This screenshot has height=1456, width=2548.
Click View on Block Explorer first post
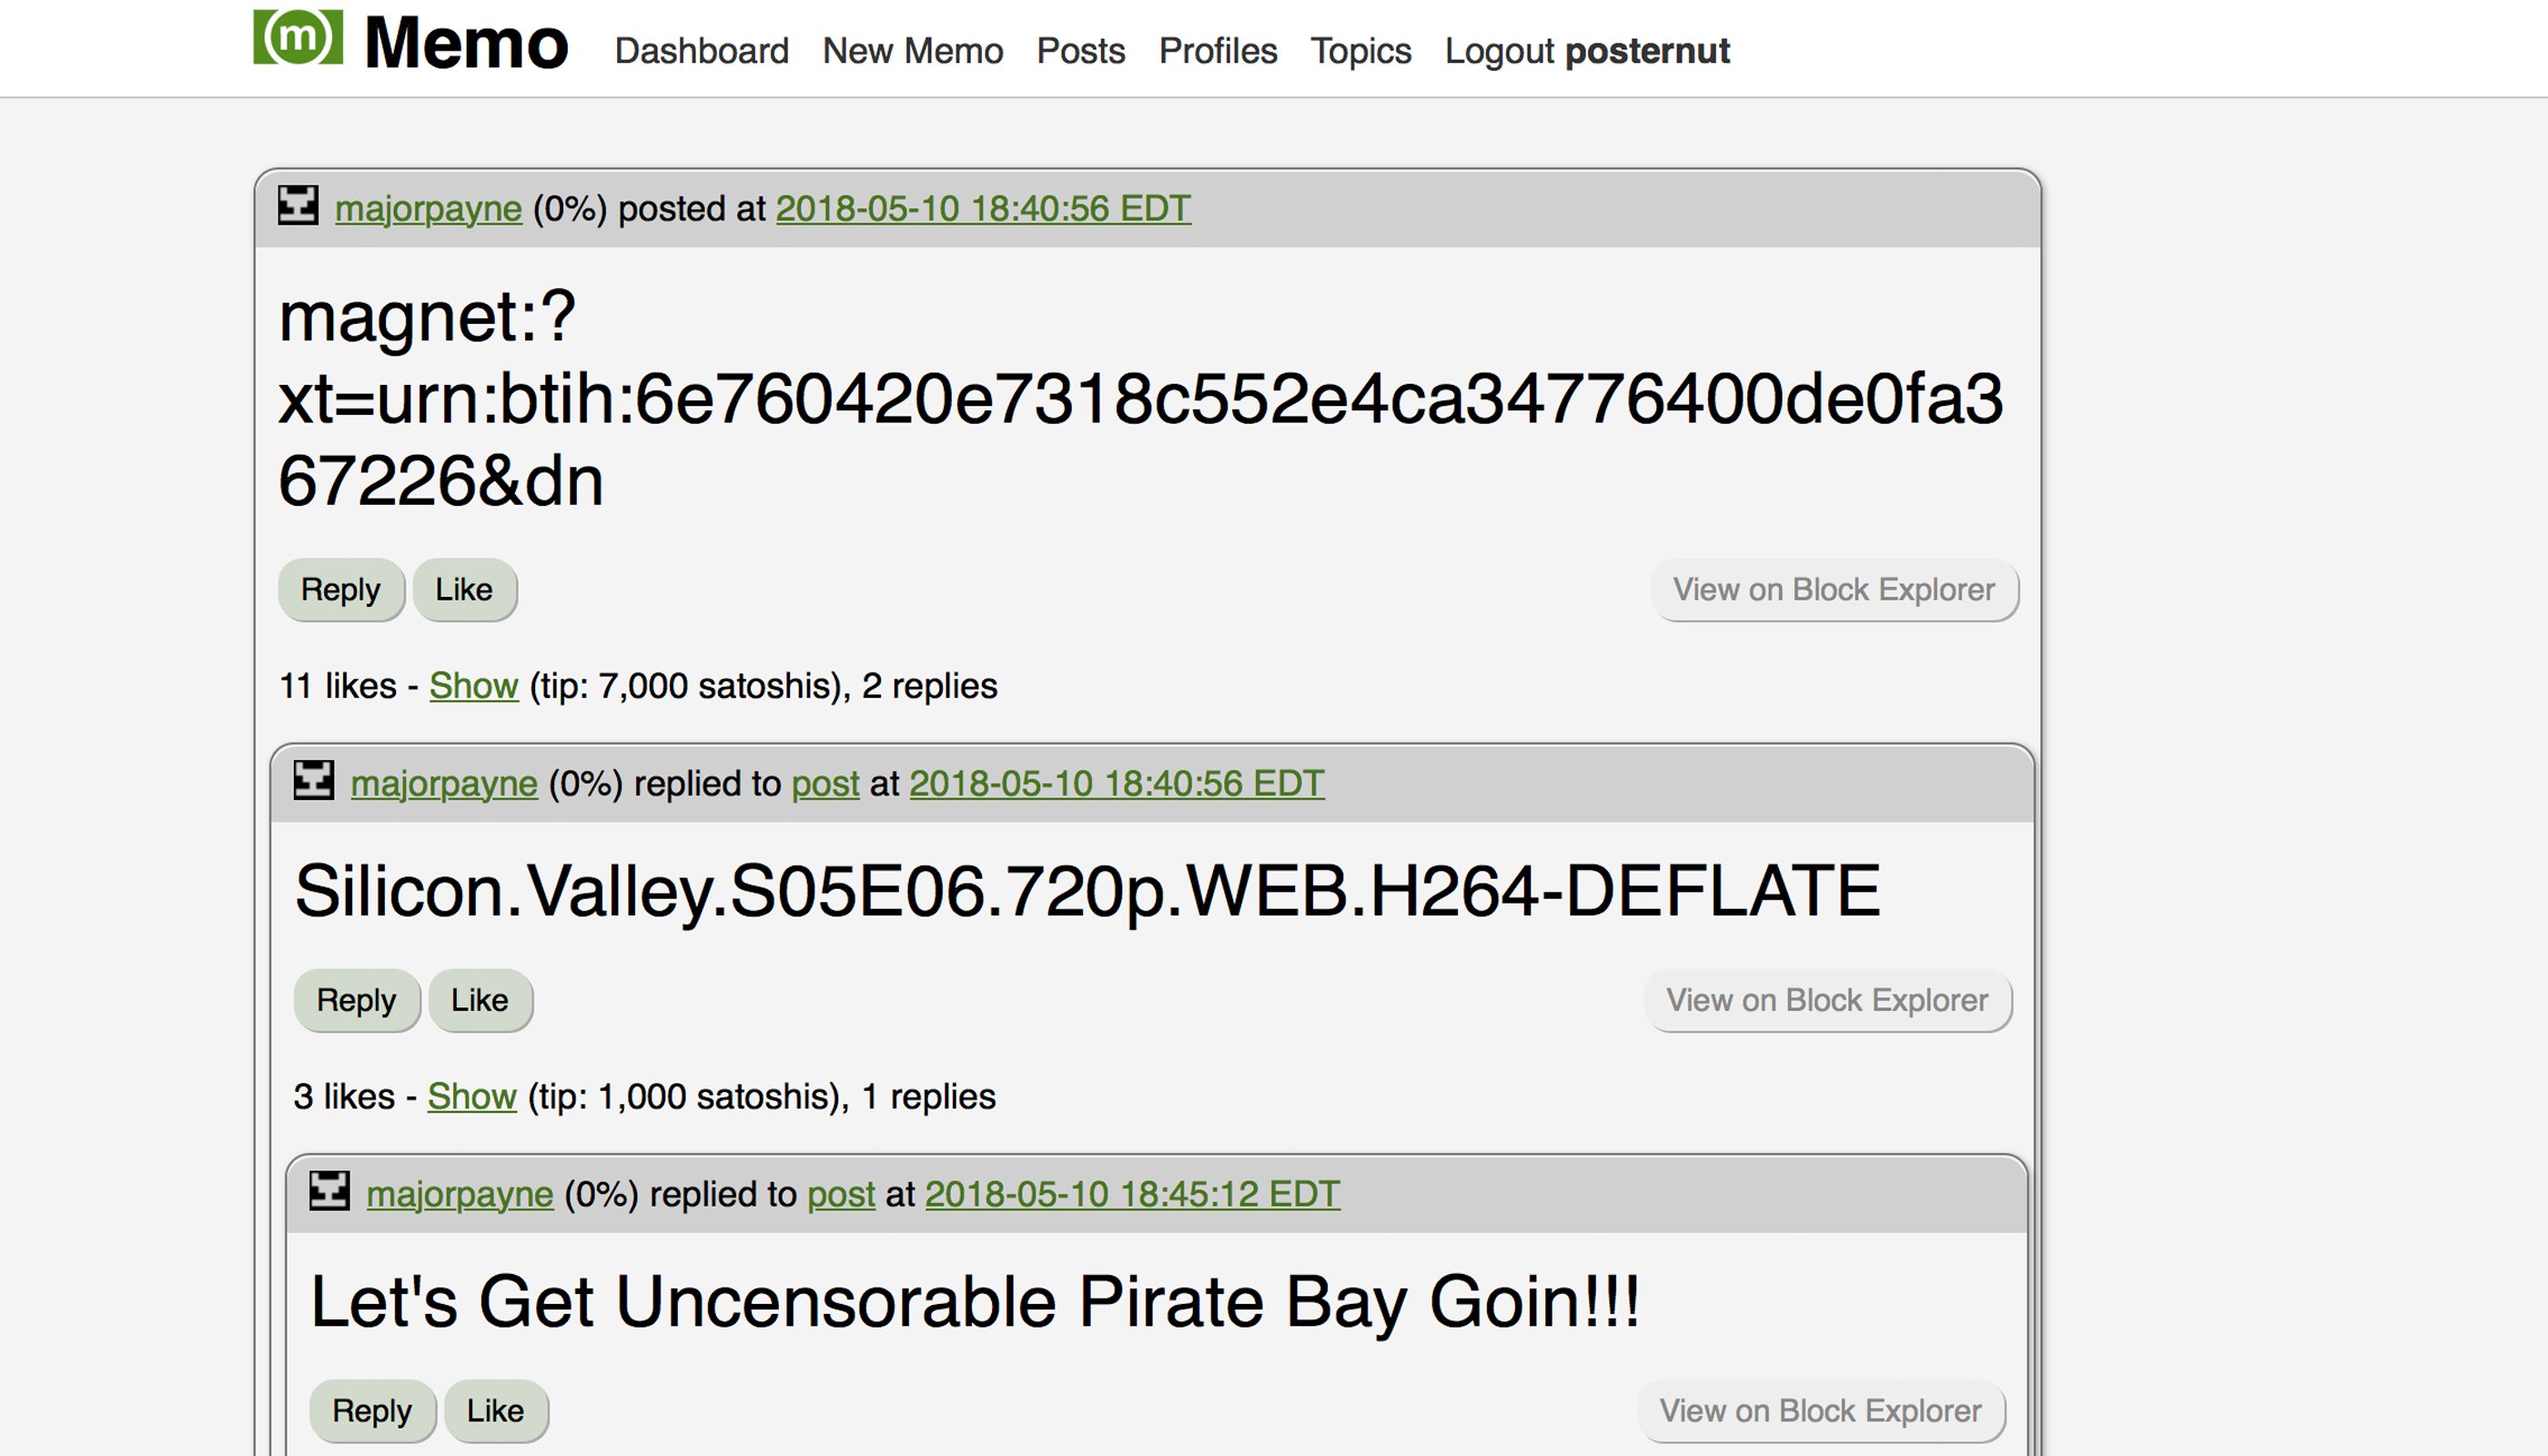tap(1834, 588)
